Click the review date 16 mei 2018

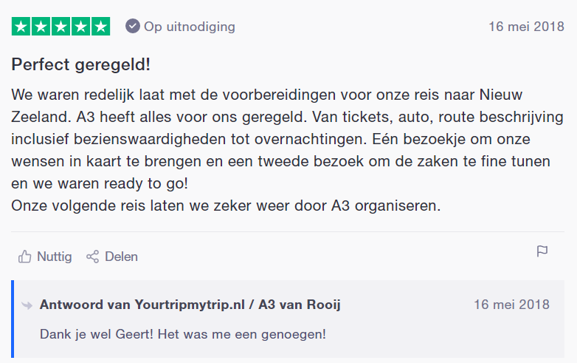[x=526, y=27]
